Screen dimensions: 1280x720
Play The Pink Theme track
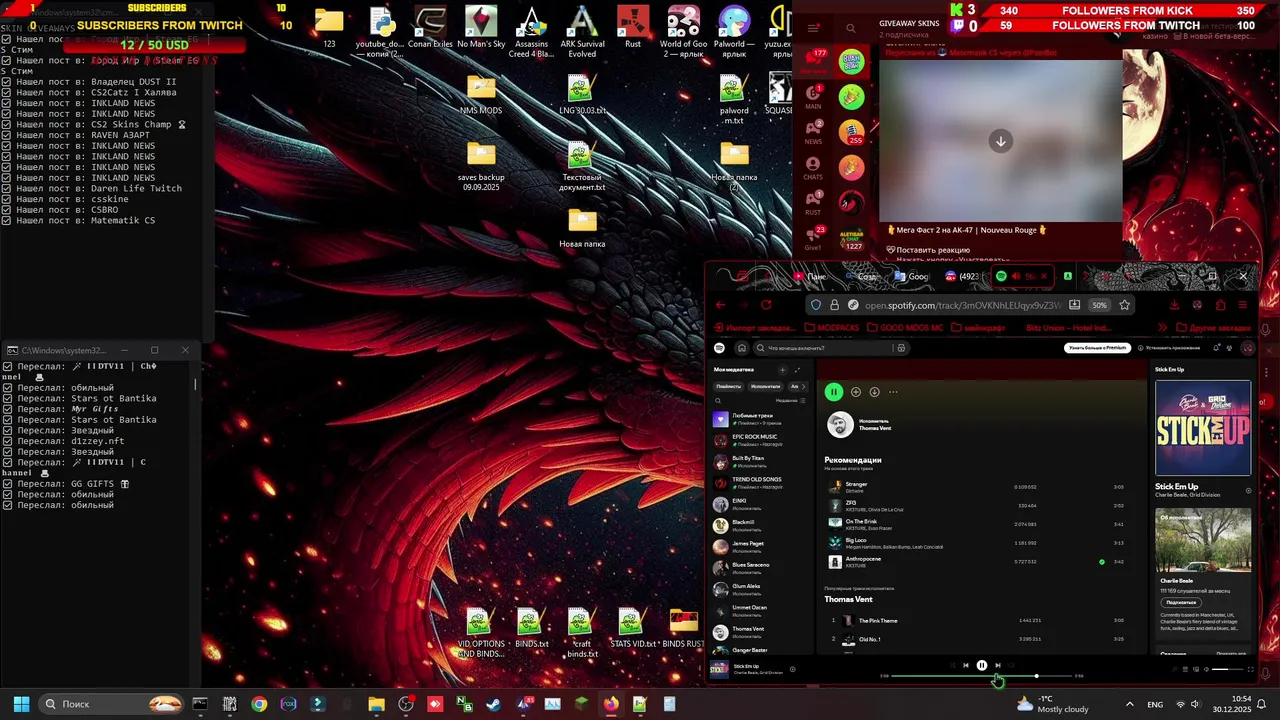click(x=980, y=620)
